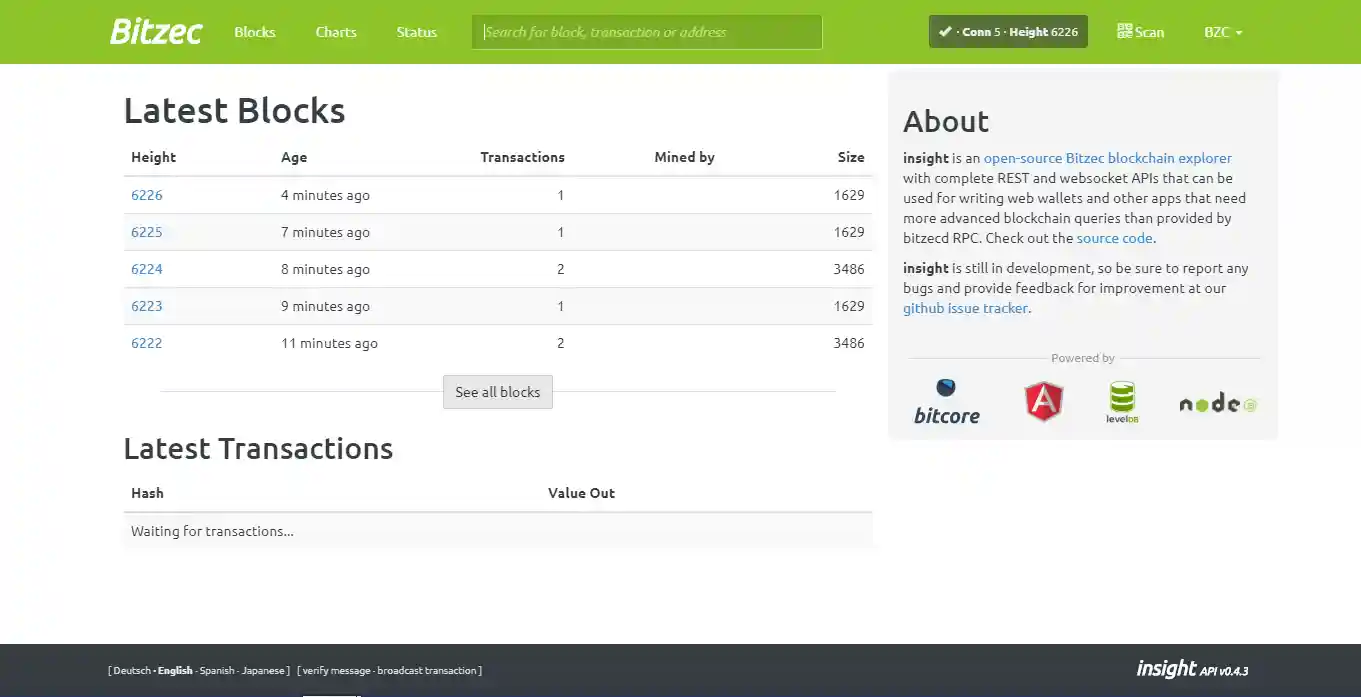Screen dimensions: 1361x697
Task: Open the verify message link
Action: 336,670
